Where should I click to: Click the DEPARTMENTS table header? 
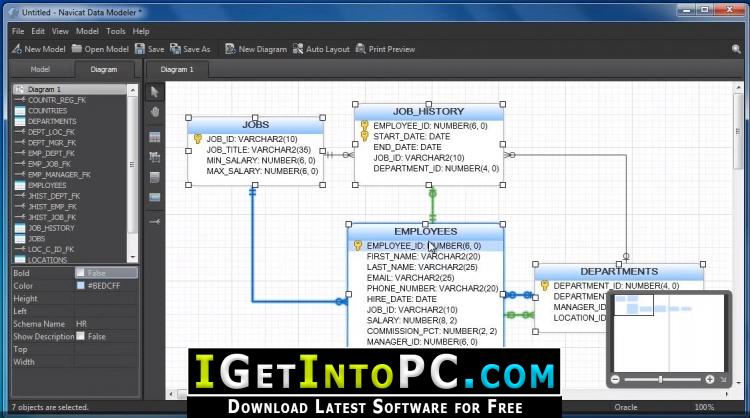coord(619,272)
